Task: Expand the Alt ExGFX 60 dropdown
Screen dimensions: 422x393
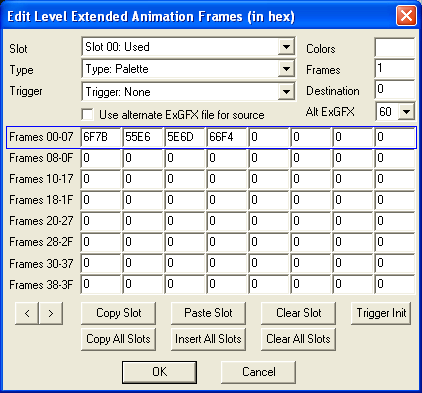Action: 406,111
